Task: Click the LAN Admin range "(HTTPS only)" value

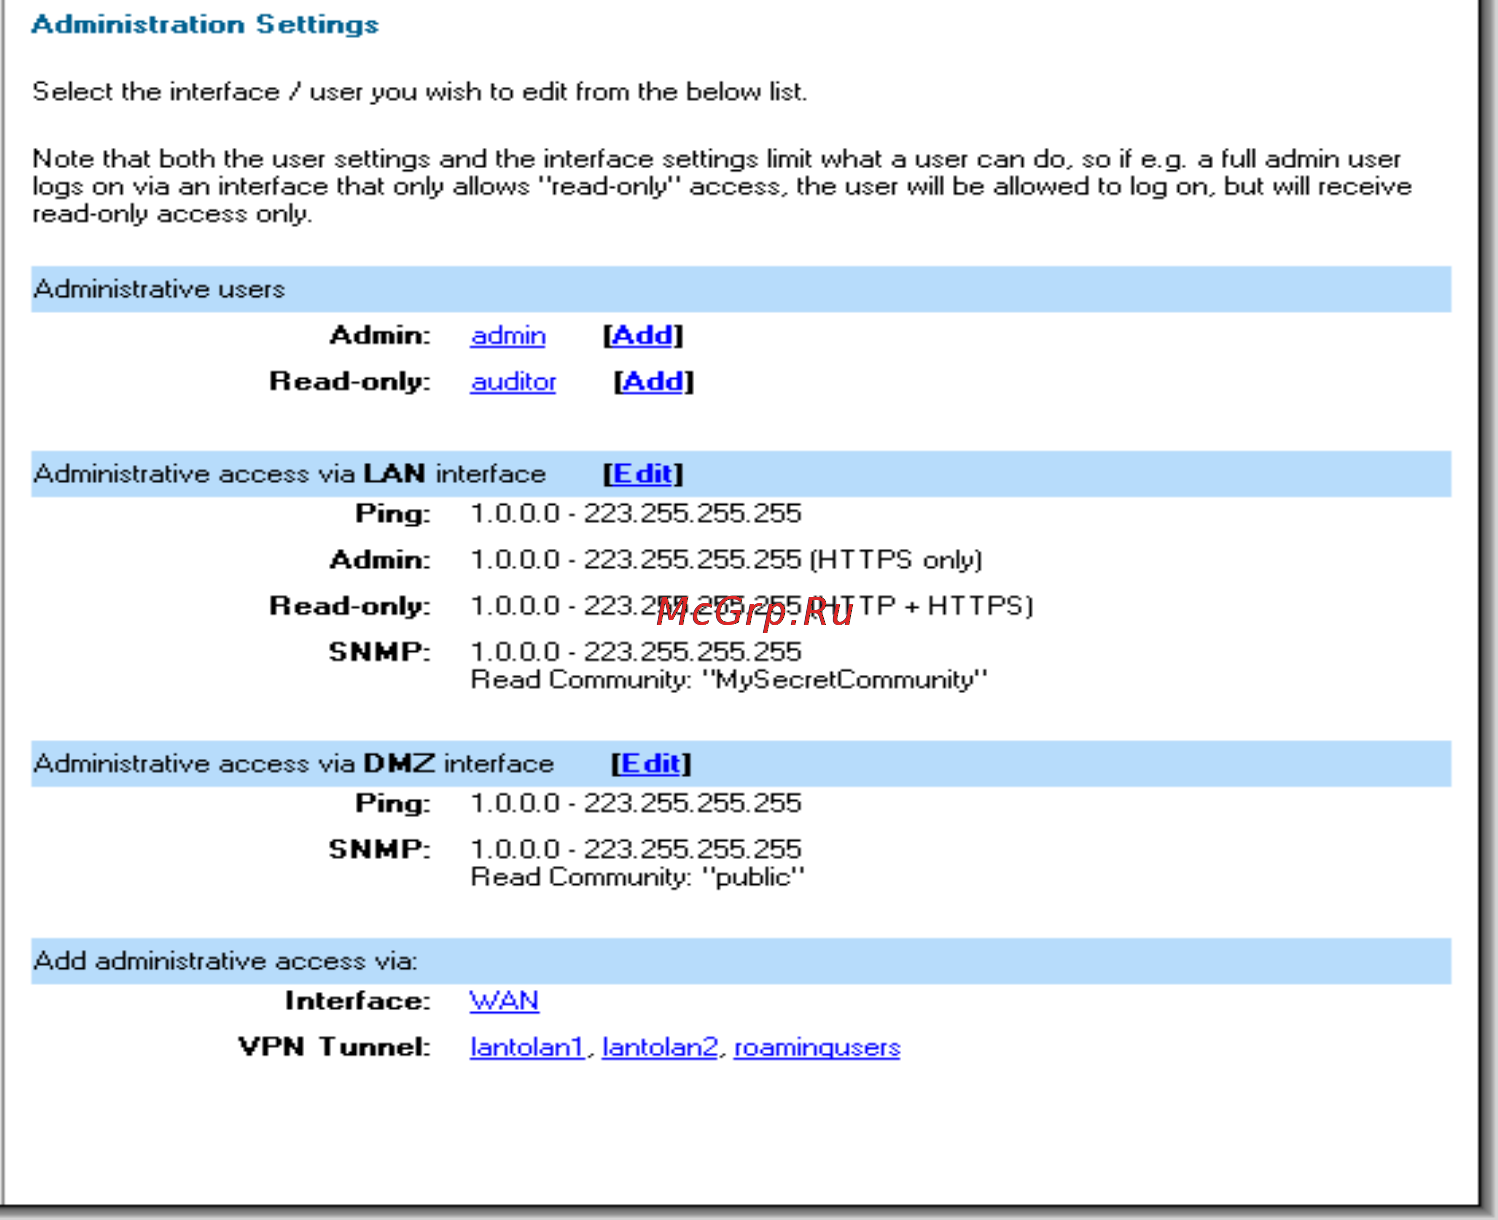Action: (727, 560)
